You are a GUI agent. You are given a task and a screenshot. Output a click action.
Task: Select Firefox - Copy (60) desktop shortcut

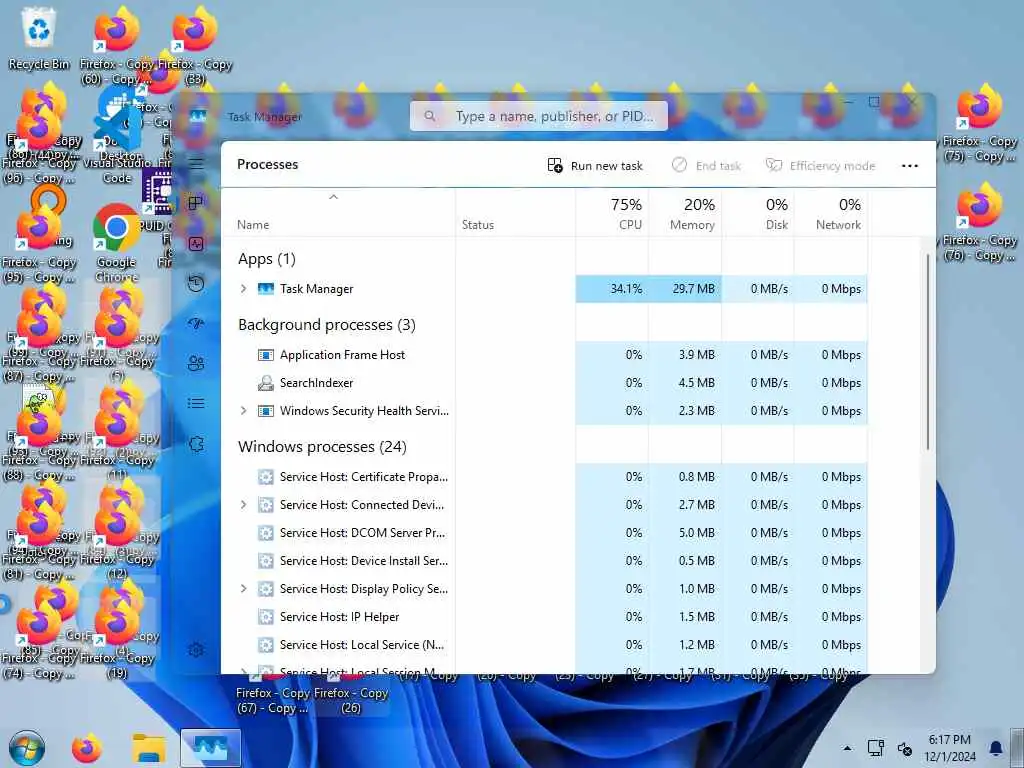116,46
